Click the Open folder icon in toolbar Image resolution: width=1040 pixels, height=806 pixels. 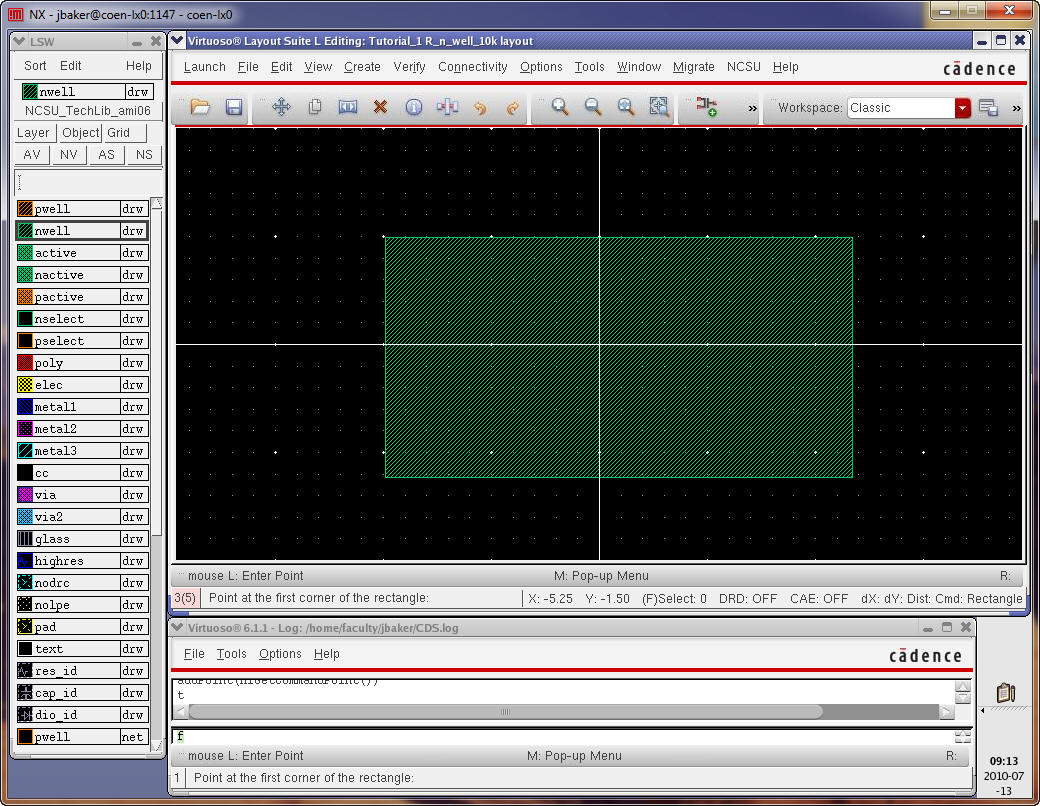[x=200, y=107]
